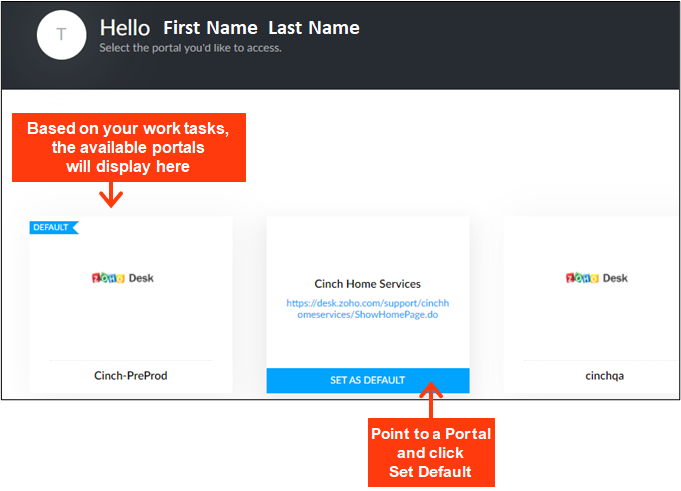Open the Cinch Home Services desk.zoho.com link
The image size is (681, 491).
point(368,309)
